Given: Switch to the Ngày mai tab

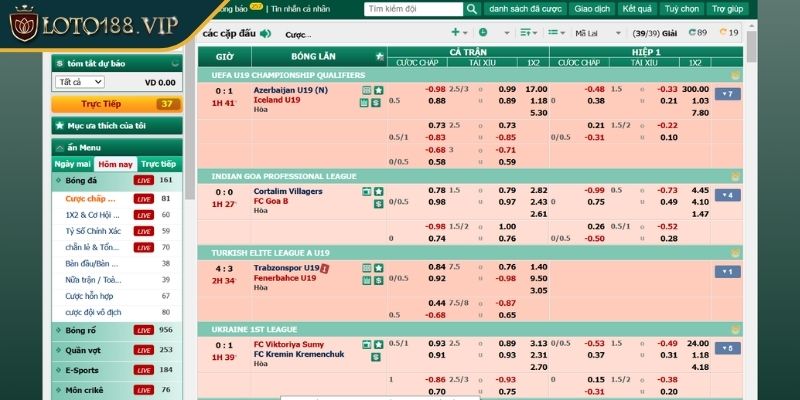Looking at the screenshot, I should tap(73, 164).
